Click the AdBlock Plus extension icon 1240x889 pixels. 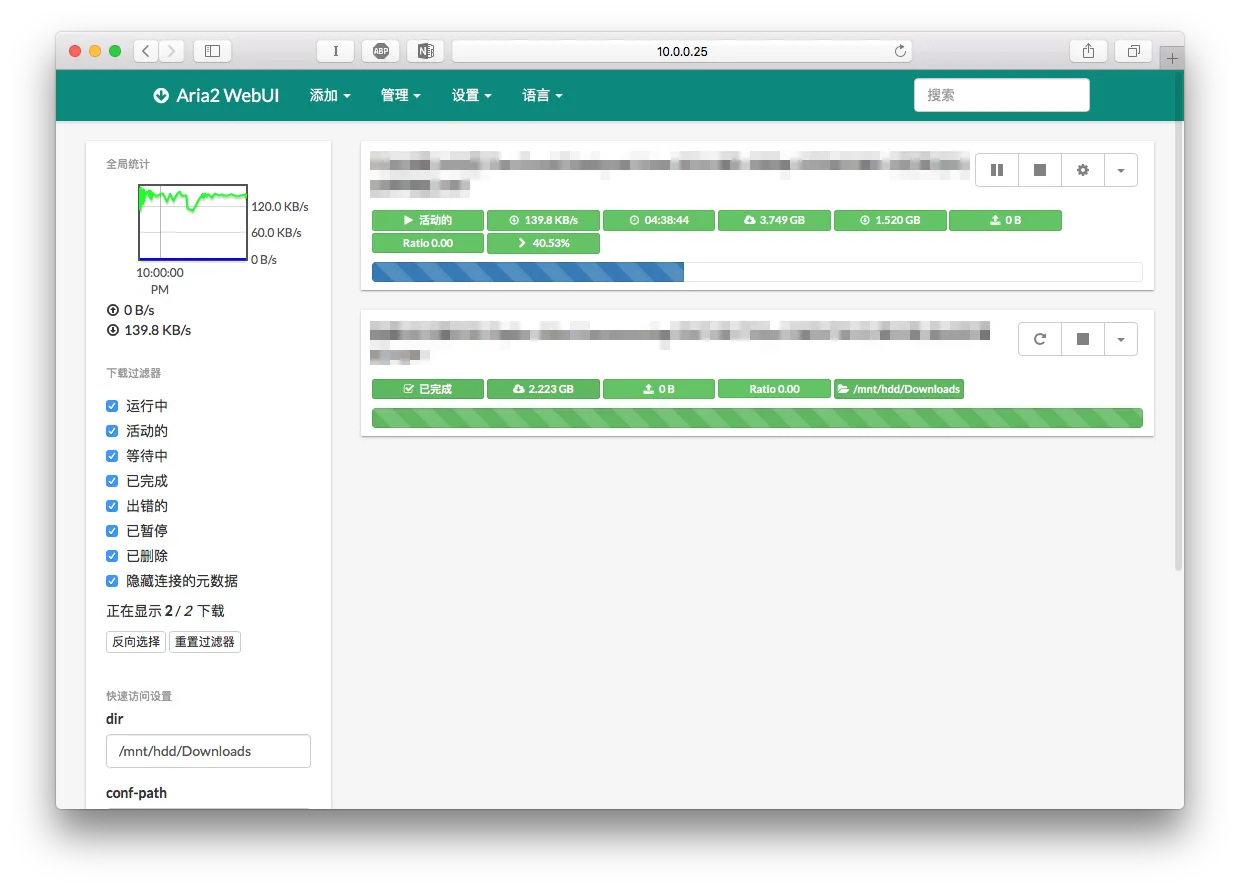click(381, 51)
